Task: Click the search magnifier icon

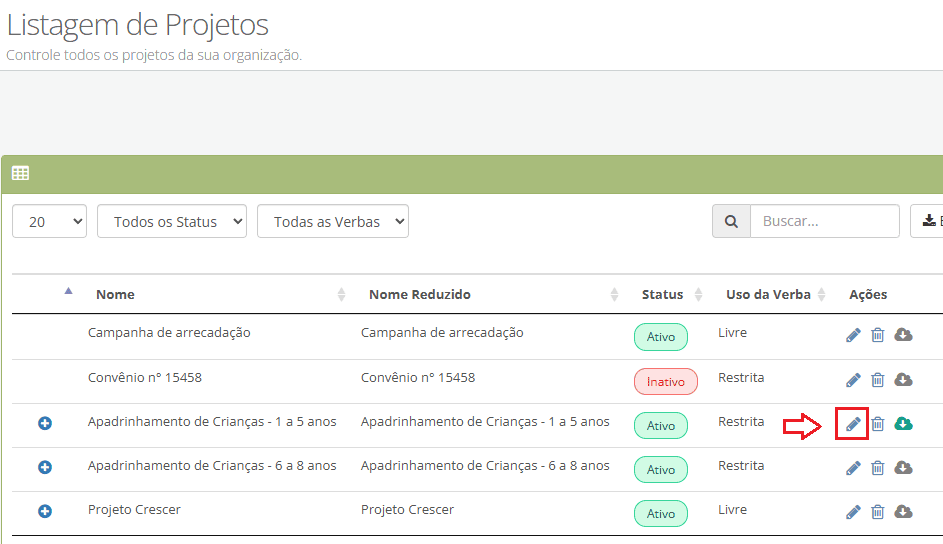Action: pyautogui.click(x=731, y=222)
